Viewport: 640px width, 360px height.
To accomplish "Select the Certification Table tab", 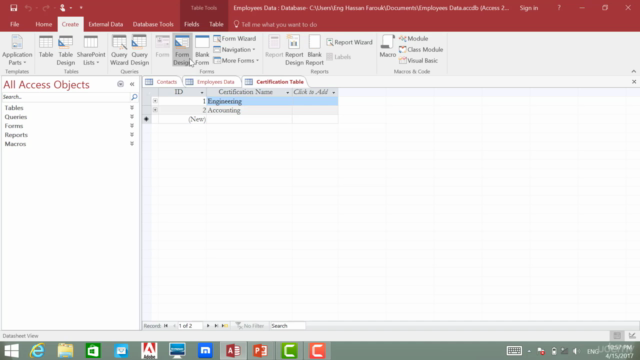I will 275,82.
